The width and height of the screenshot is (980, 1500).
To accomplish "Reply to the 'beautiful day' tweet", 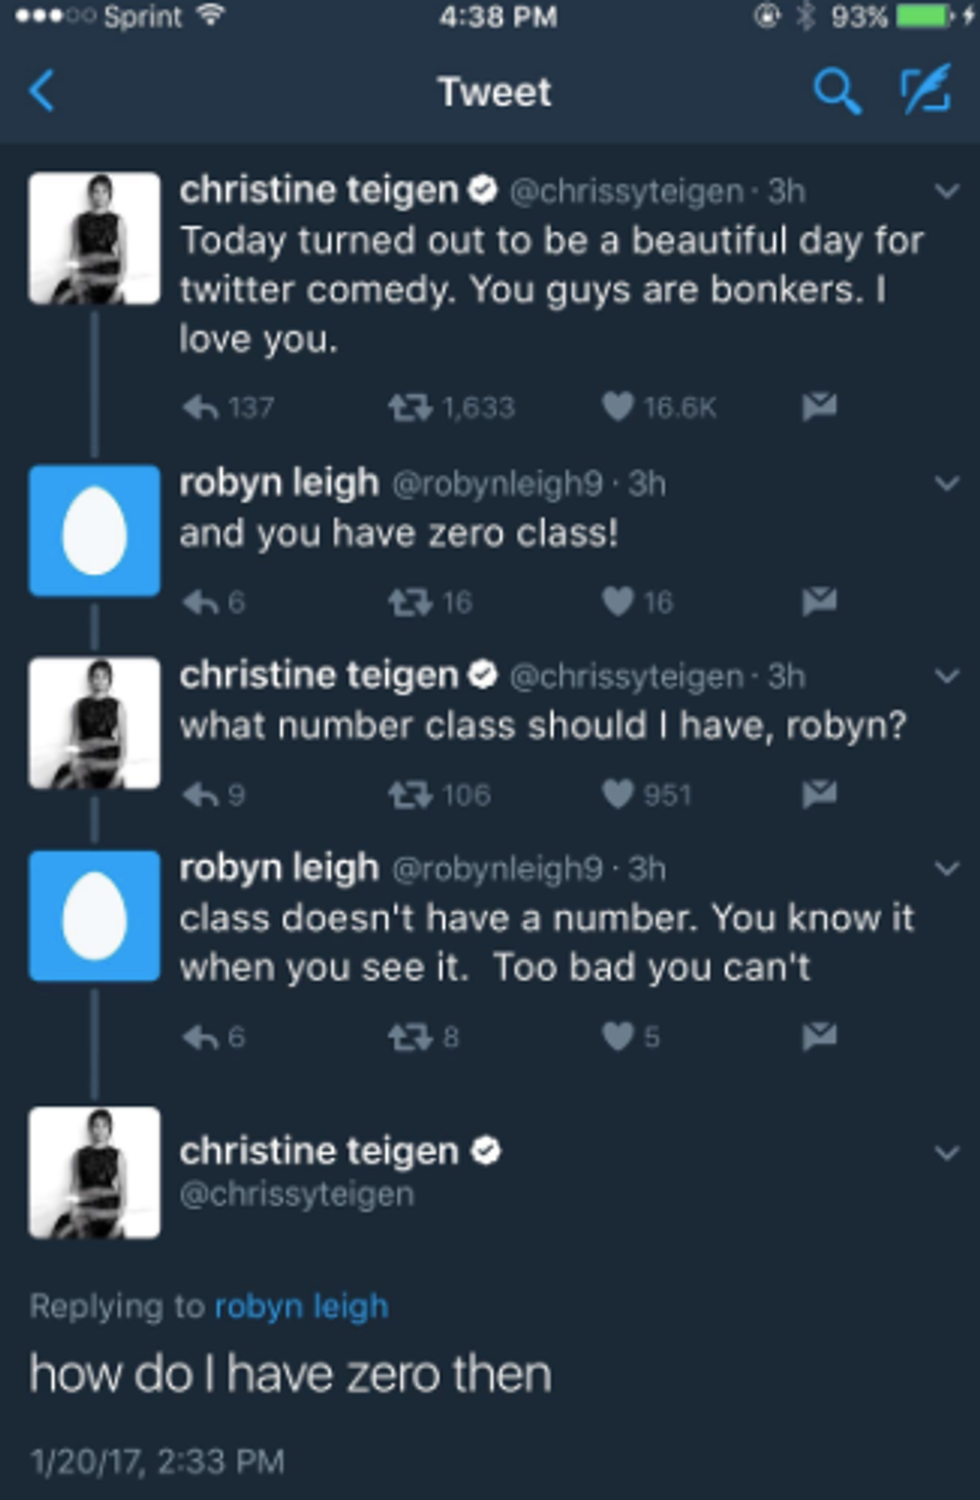I will pos(201,407).
